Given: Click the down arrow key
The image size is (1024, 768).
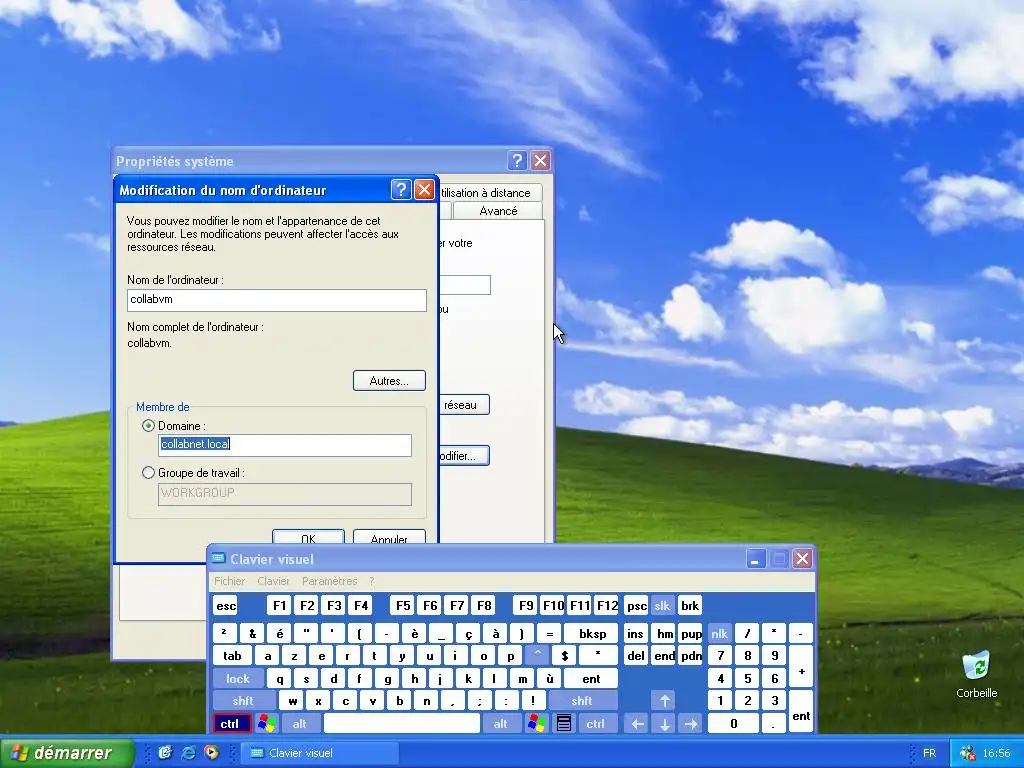Looking at the screenshot, I should (x=664, y=724).
